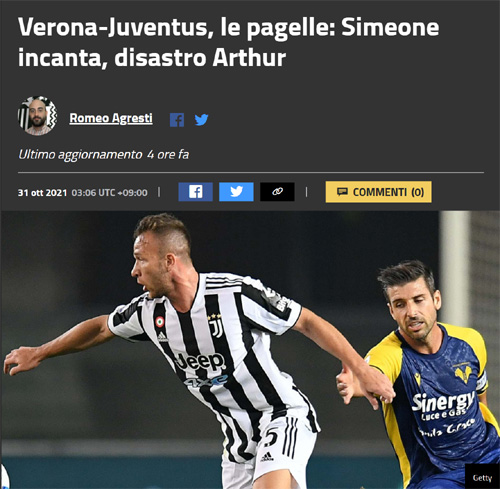
Task: Click the Getty credit label on the photo
Action: coord(482,478)
